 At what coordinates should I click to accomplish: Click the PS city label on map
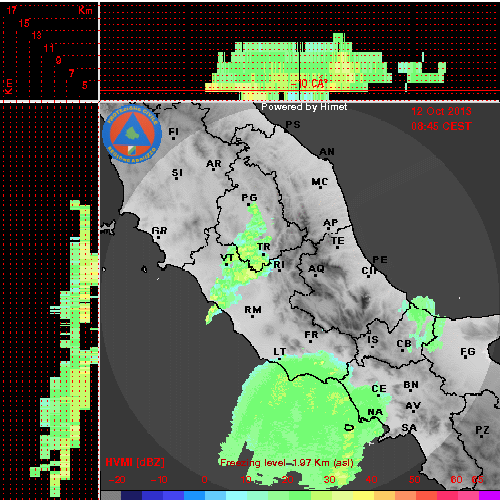(293, 125)
